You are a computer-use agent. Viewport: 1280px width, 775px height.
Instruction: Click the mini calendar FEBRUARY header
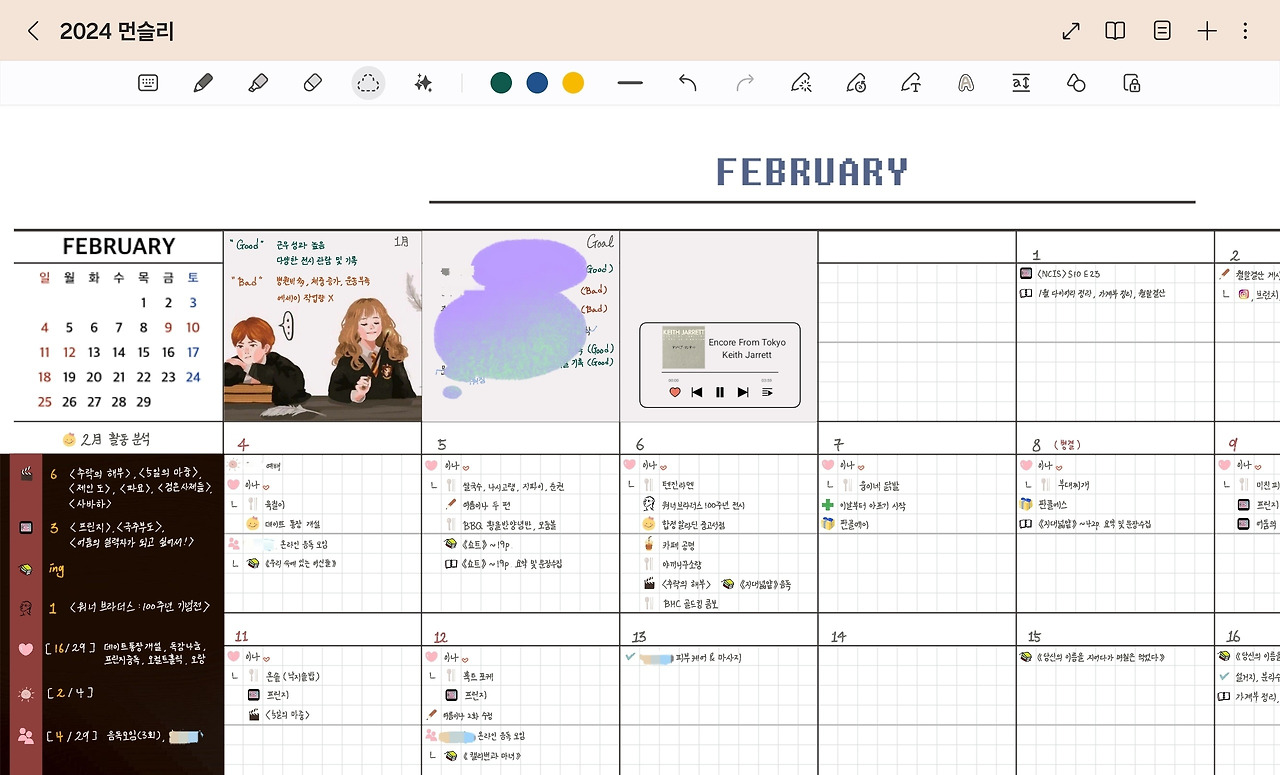(x=119, y=246)
